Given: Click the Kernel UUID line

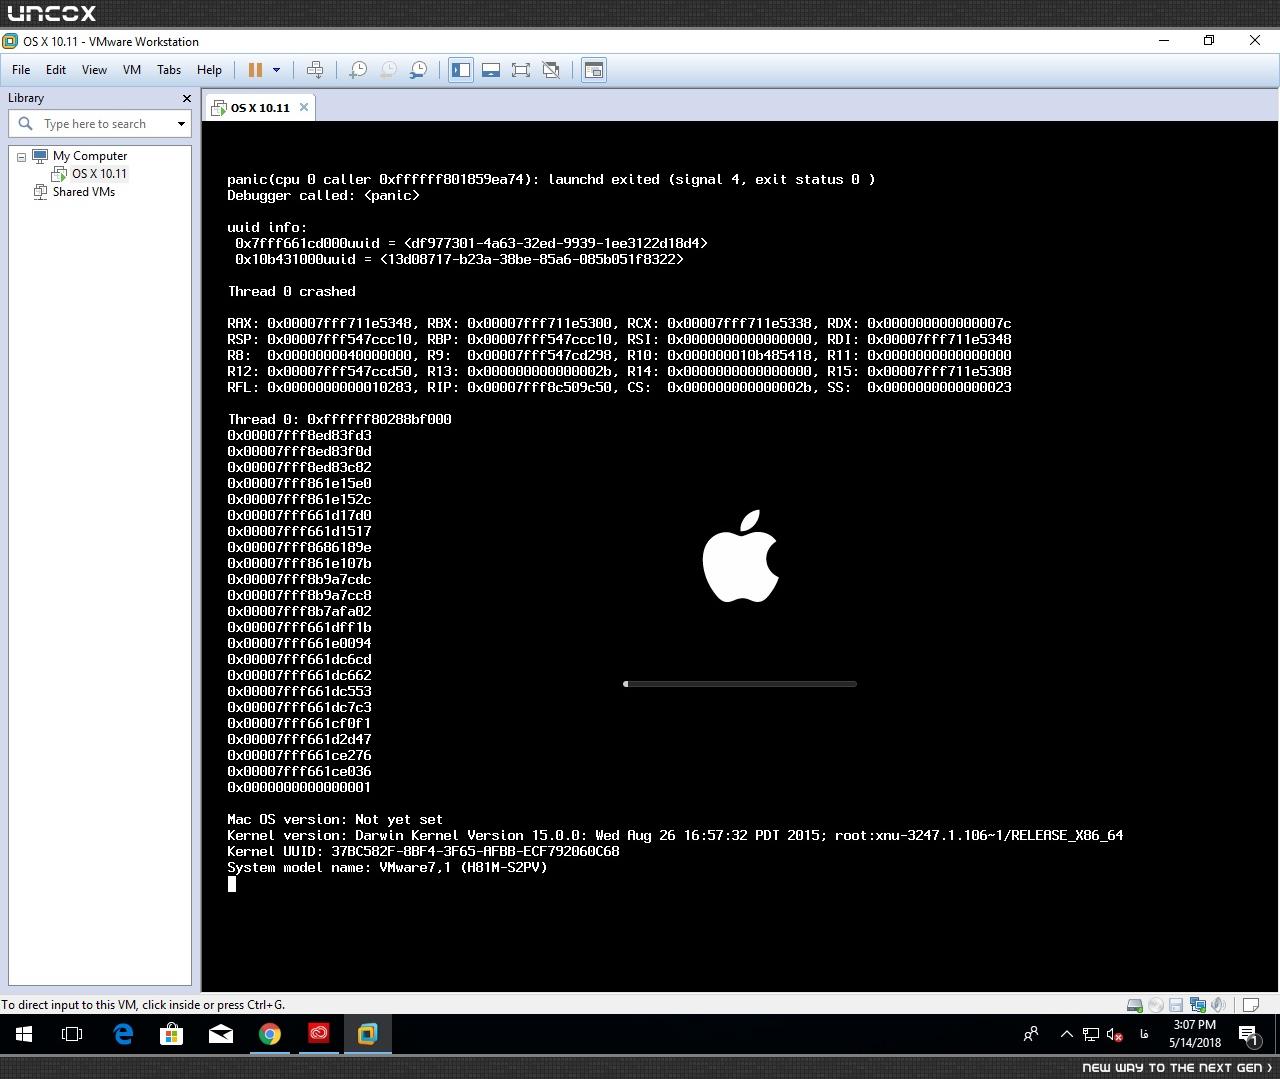Looking at the screenshot, I should 423,852.
